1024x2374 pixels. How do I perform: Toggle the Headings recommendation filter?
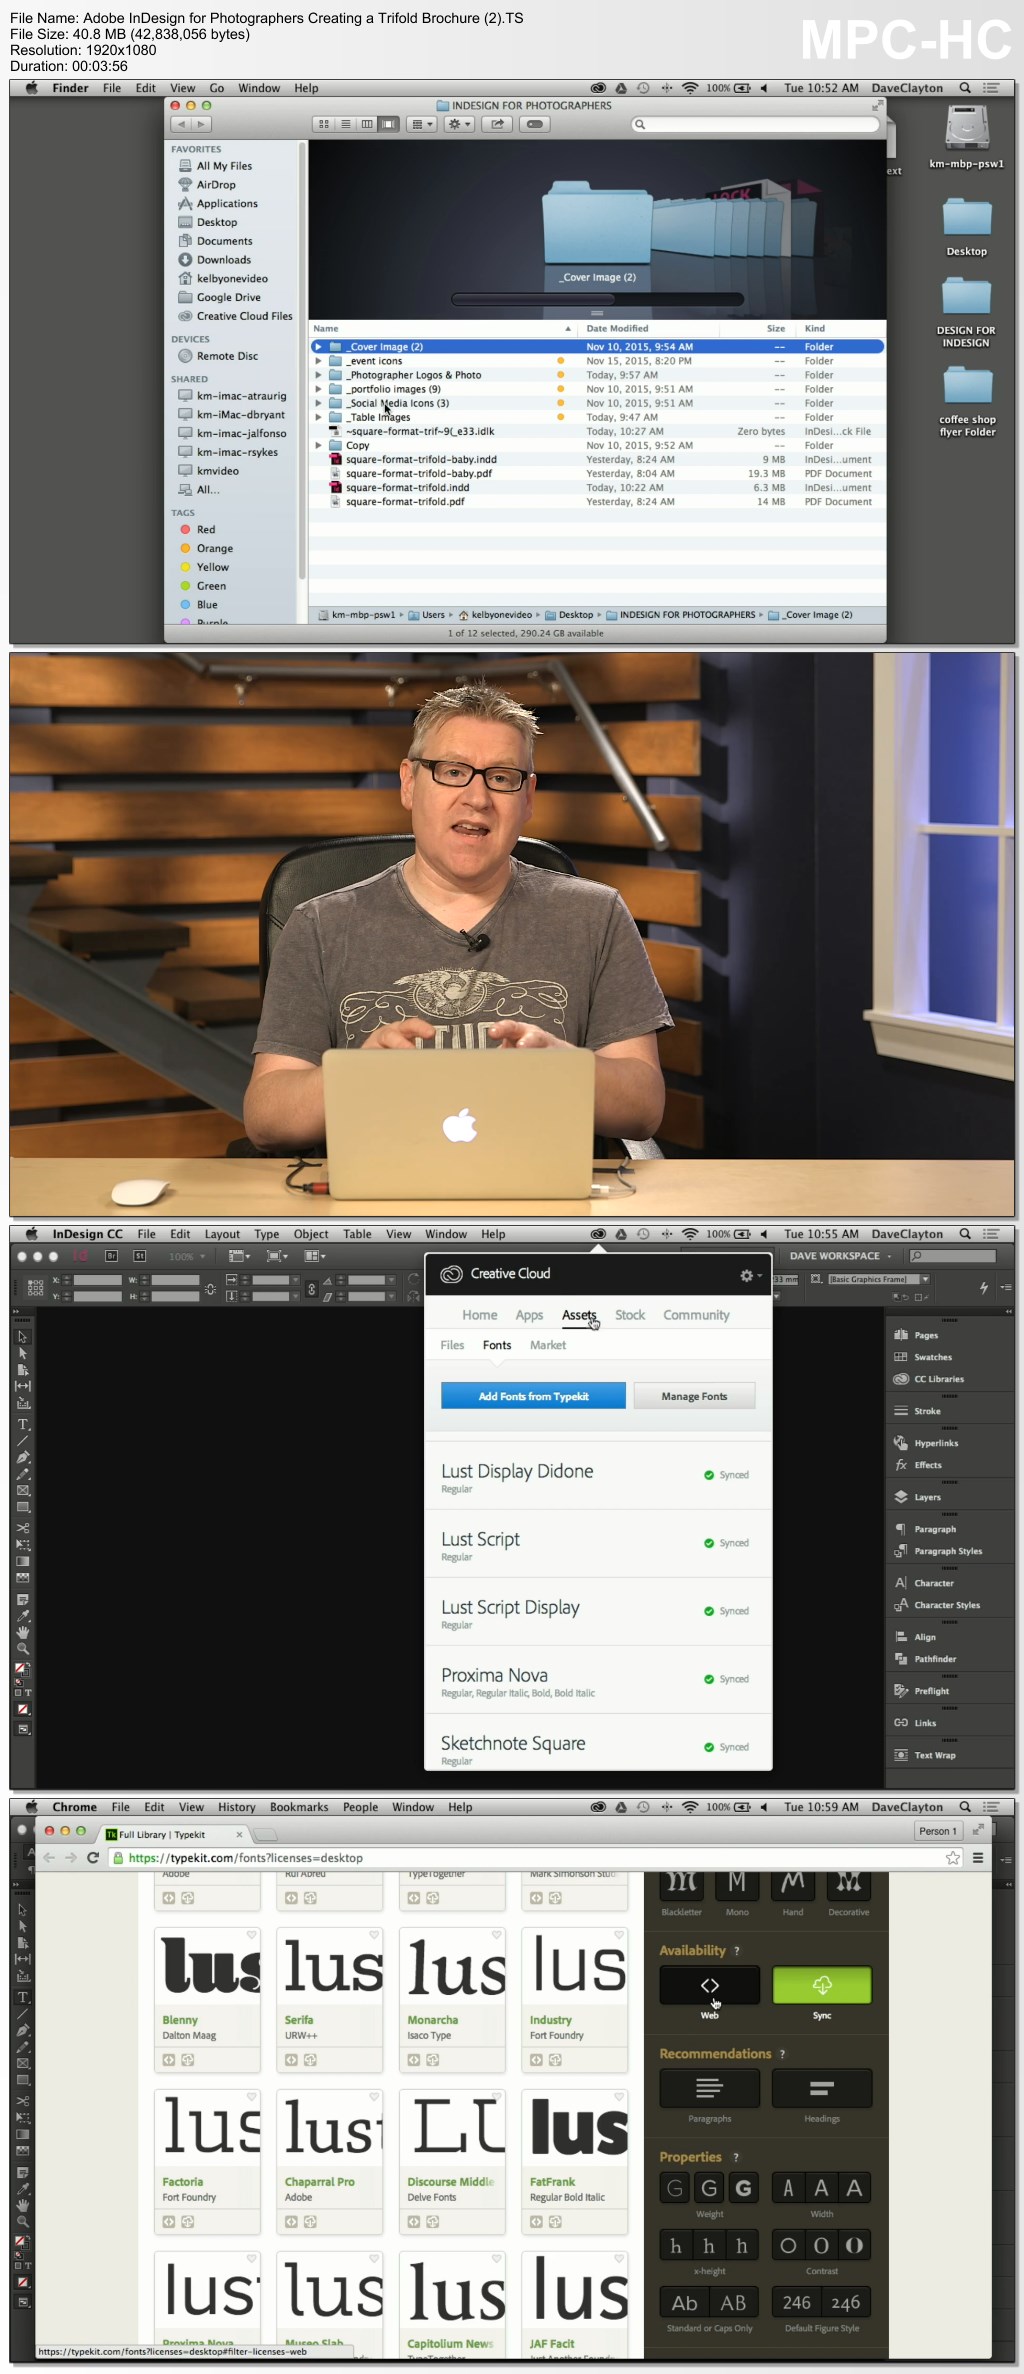[x=822, y=2088]
